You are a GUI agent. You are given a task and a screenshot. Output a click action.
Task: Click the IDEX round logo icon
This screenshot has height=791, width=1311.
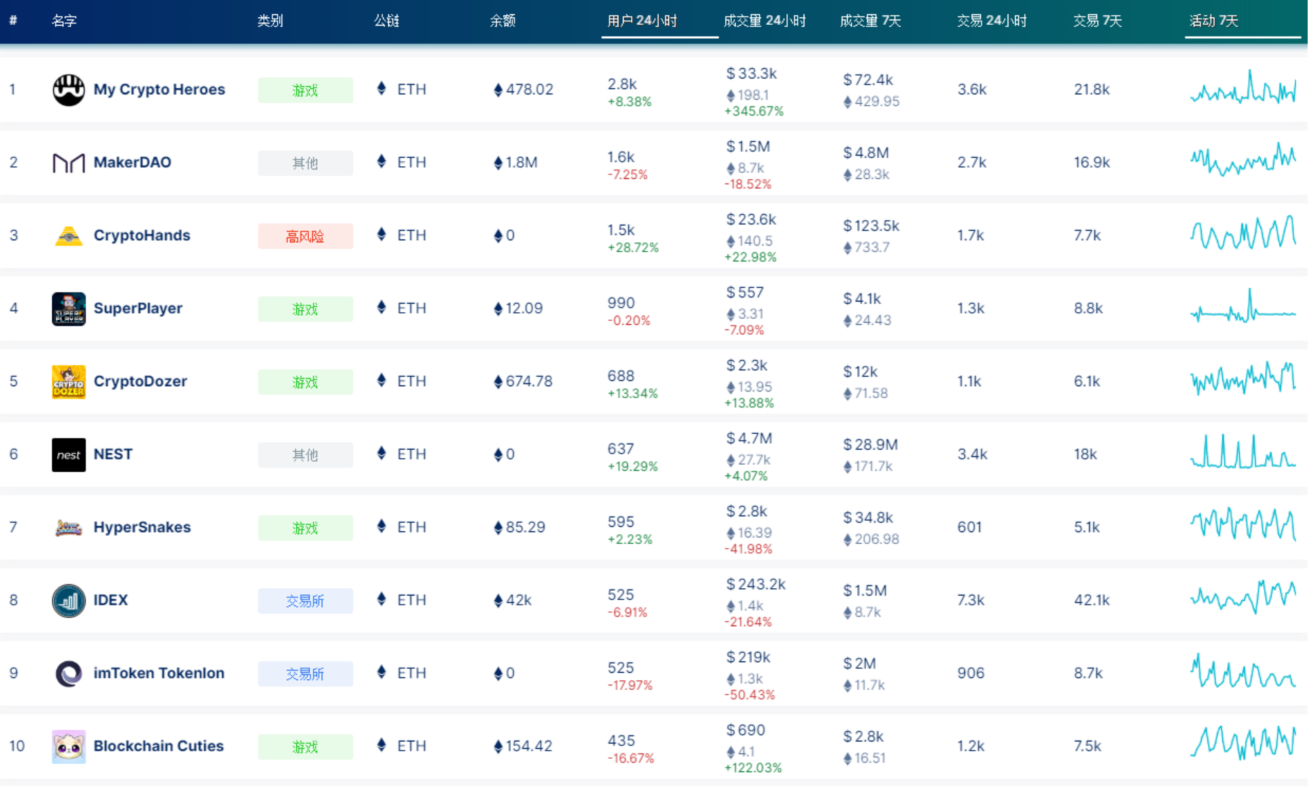point(69,601)
